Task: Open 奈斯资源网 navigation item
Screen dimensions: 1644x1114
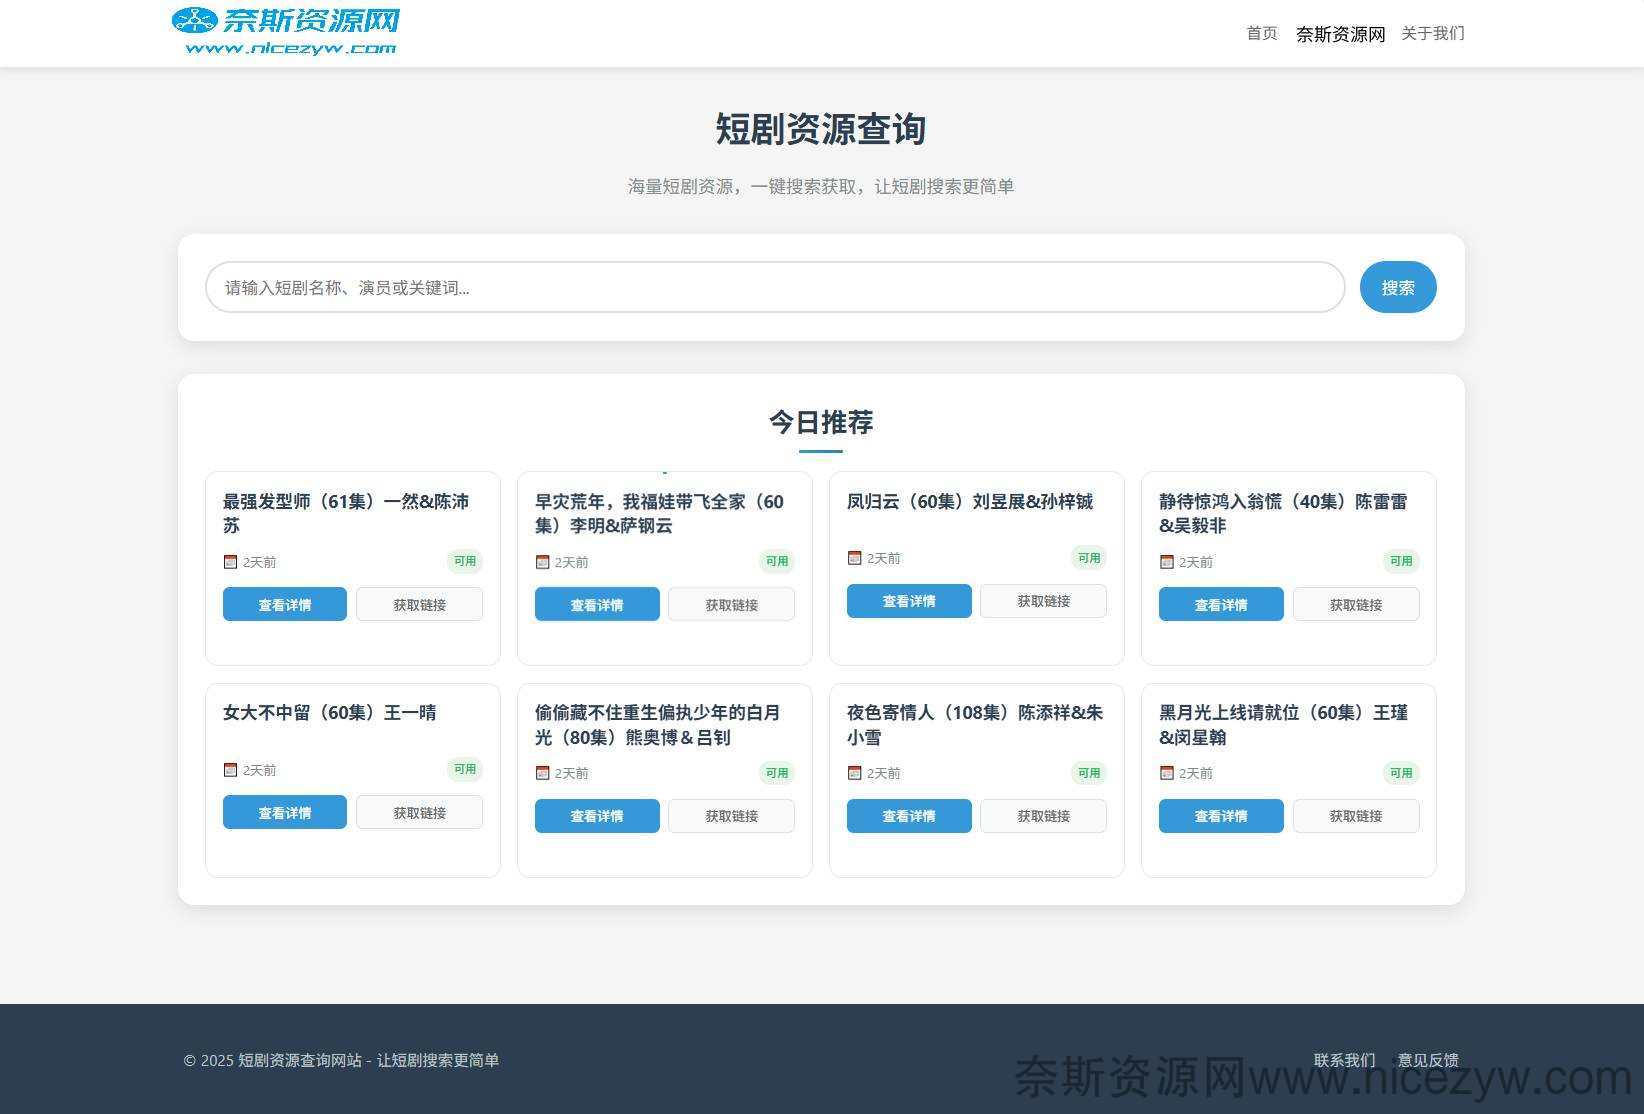Action: (x=1340, y=34)
